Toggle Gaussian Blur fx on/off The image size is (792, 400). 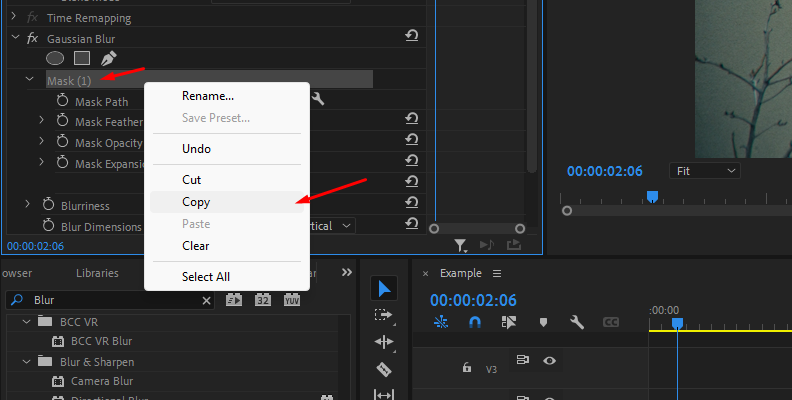coord(32,38)
